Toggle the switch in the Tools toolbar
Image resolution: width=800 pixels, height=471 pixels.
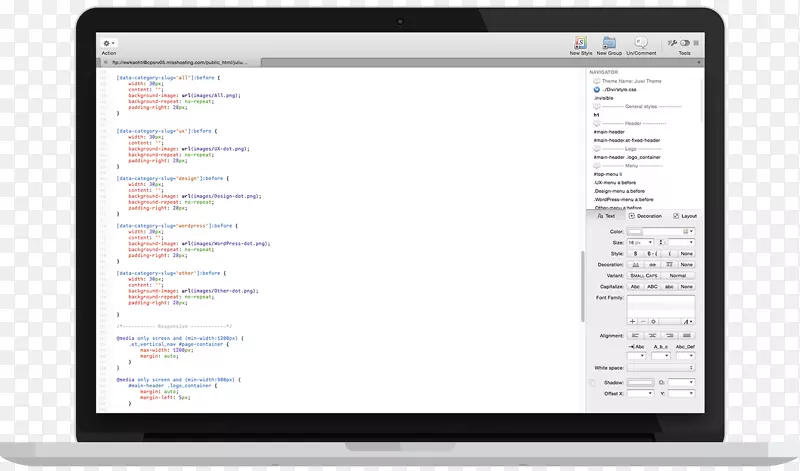[685, 43]
